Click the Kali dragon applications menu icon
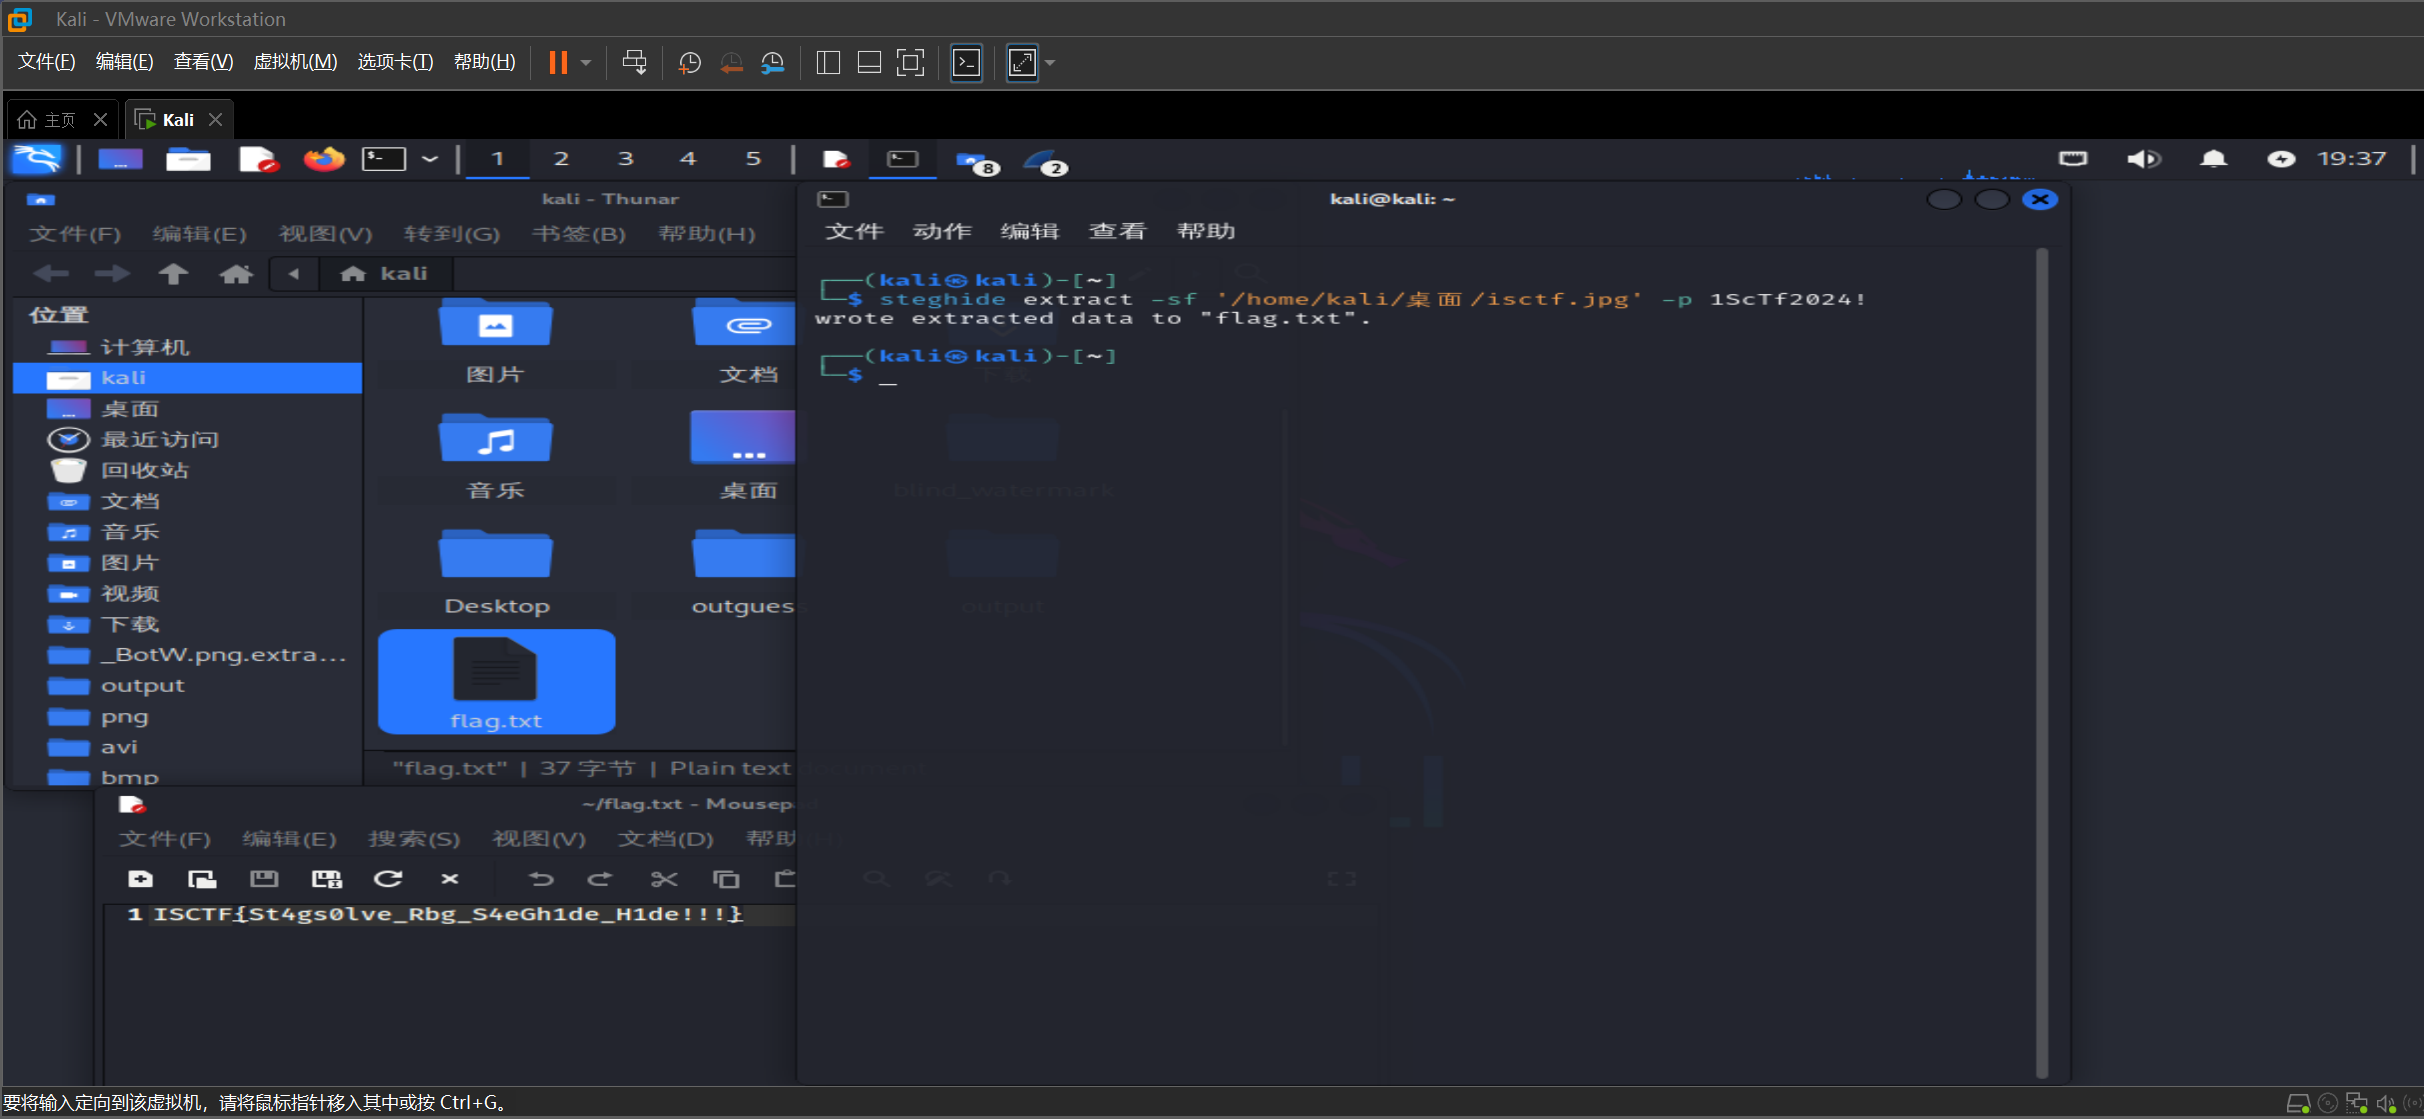This screenshot has width=2425, height=1119. pos(37,159)
